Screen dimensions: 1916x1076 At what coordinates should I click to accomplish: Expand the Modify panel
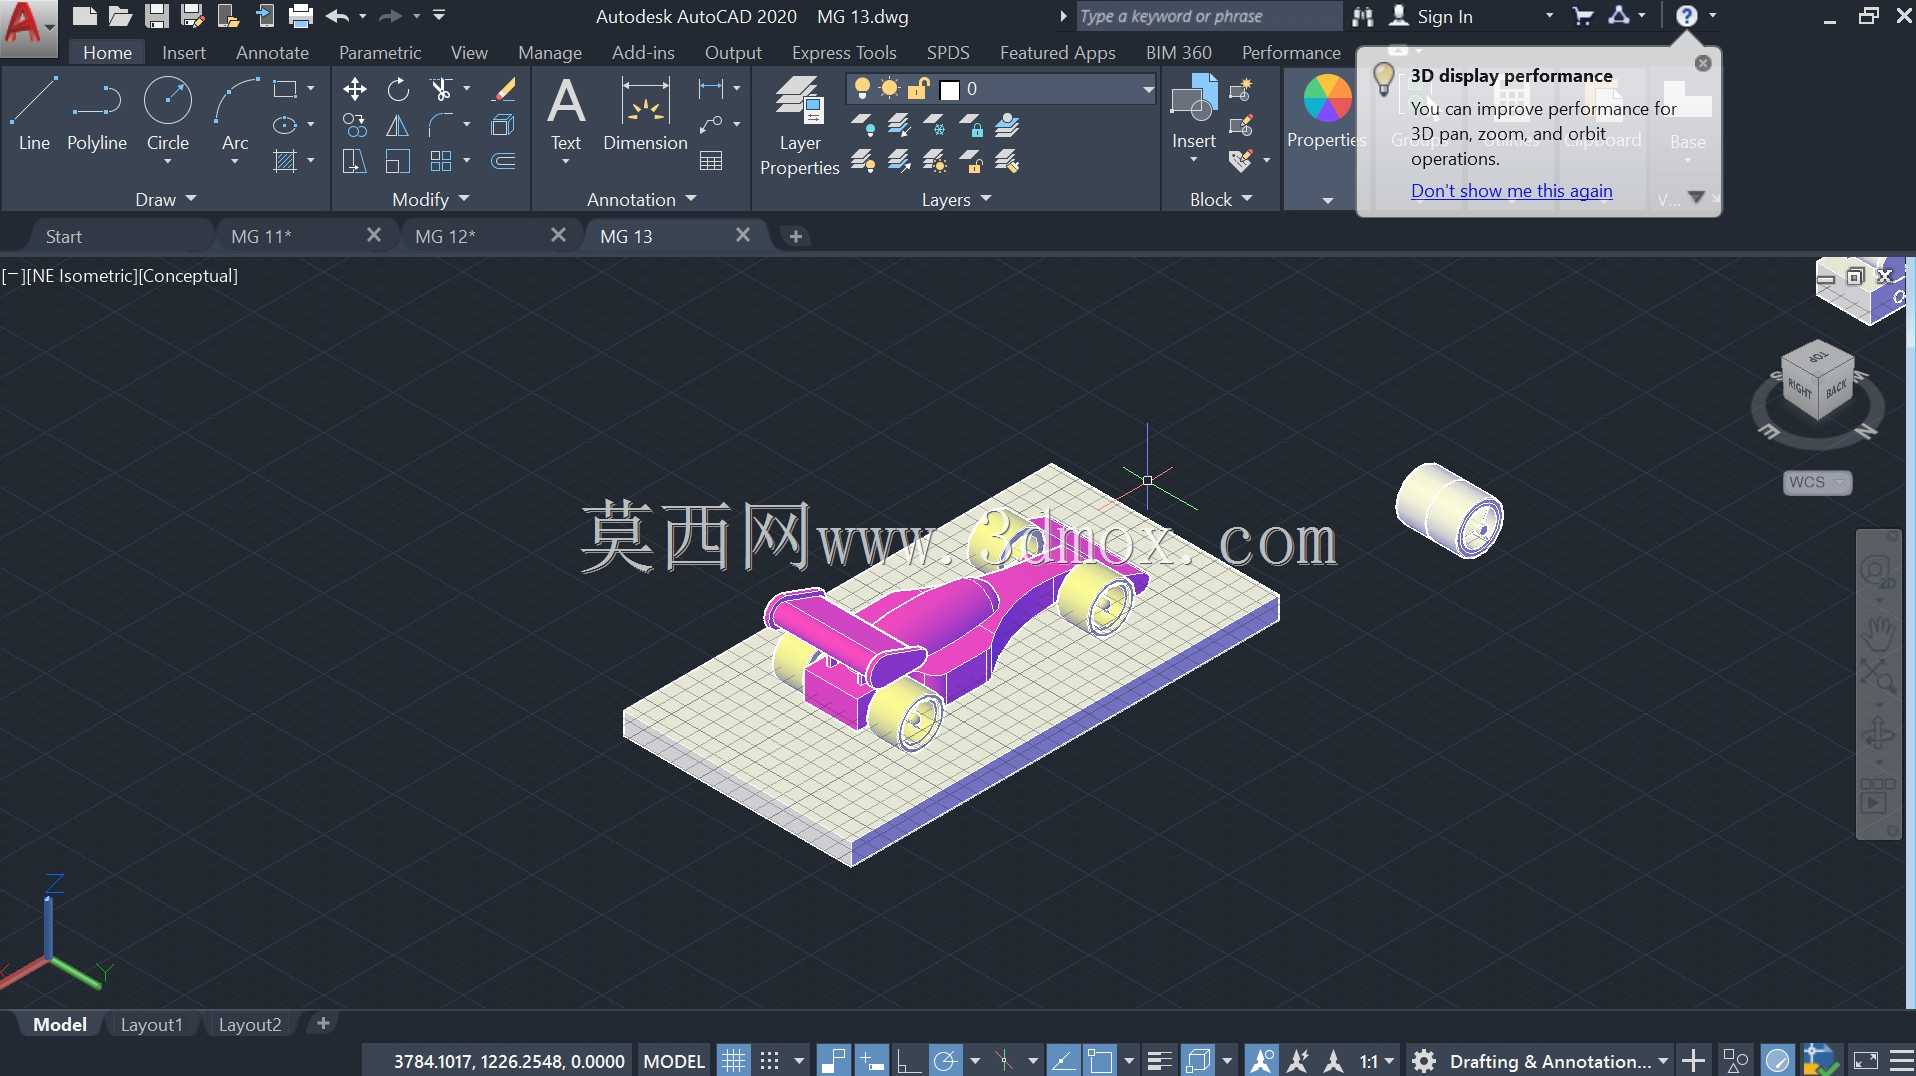431,199
